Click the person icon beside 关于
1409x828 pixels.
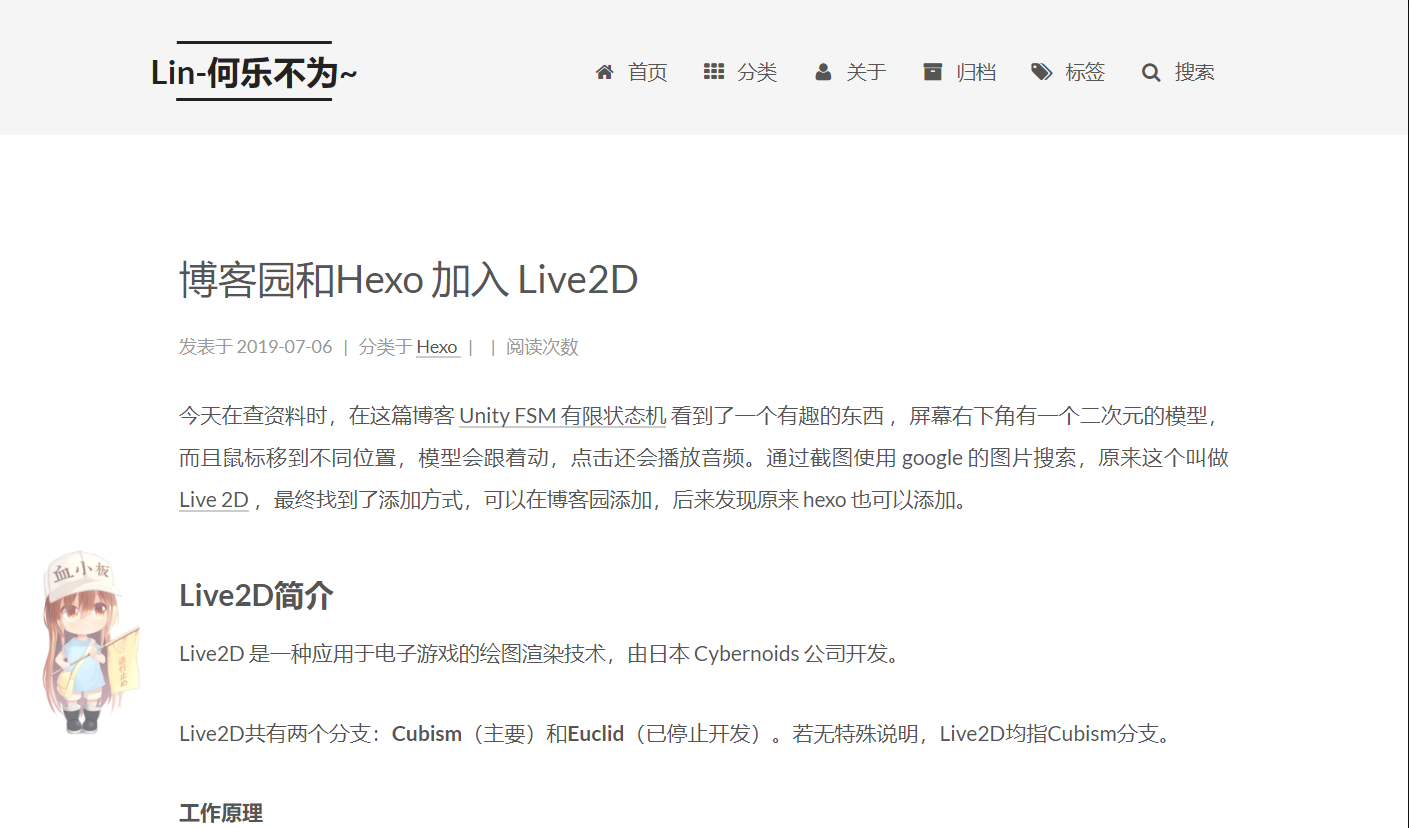tap(822, 71)
